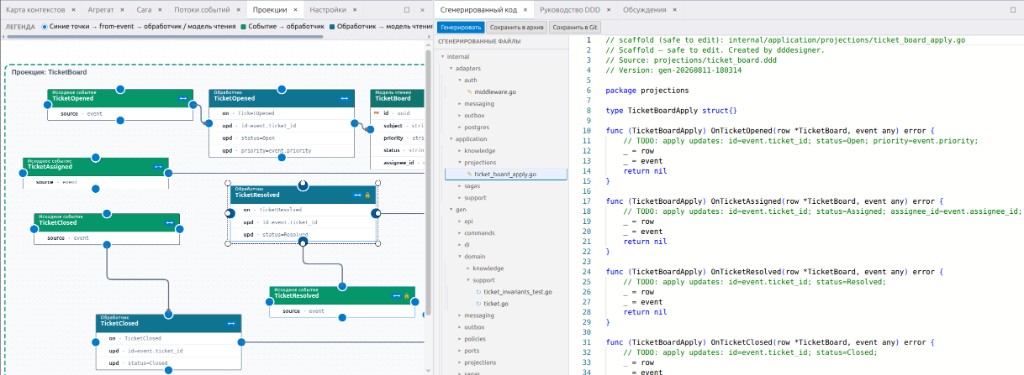Click the expand icon on TicketOpened handler node
Viewport: 1024px width, 375px height.
344,99
